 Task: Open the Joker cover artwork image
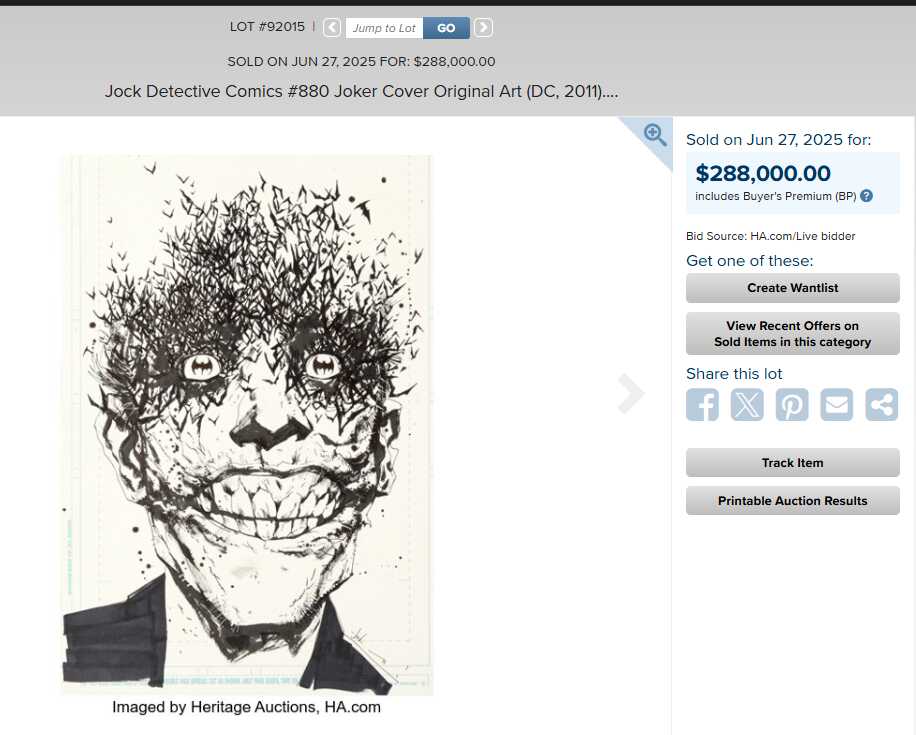click(247, 425)
